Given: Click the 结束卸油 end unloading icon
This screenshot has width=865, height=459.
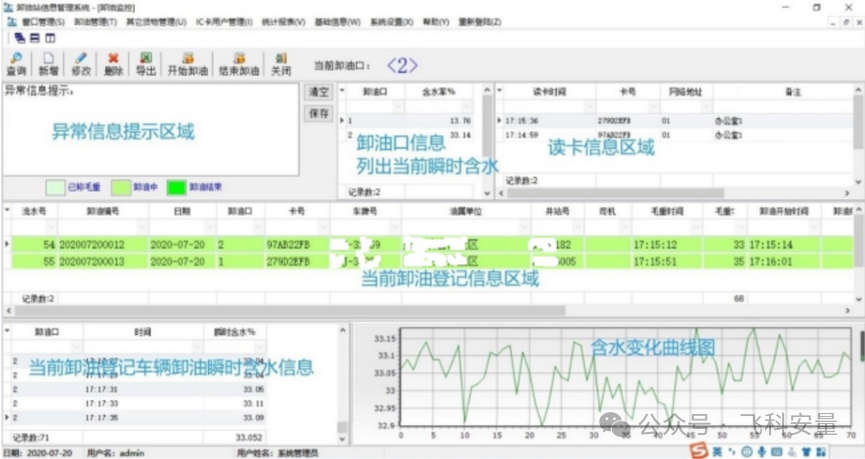Looking at the screenshot, I should pyautogui.click(x=239, y=64).
